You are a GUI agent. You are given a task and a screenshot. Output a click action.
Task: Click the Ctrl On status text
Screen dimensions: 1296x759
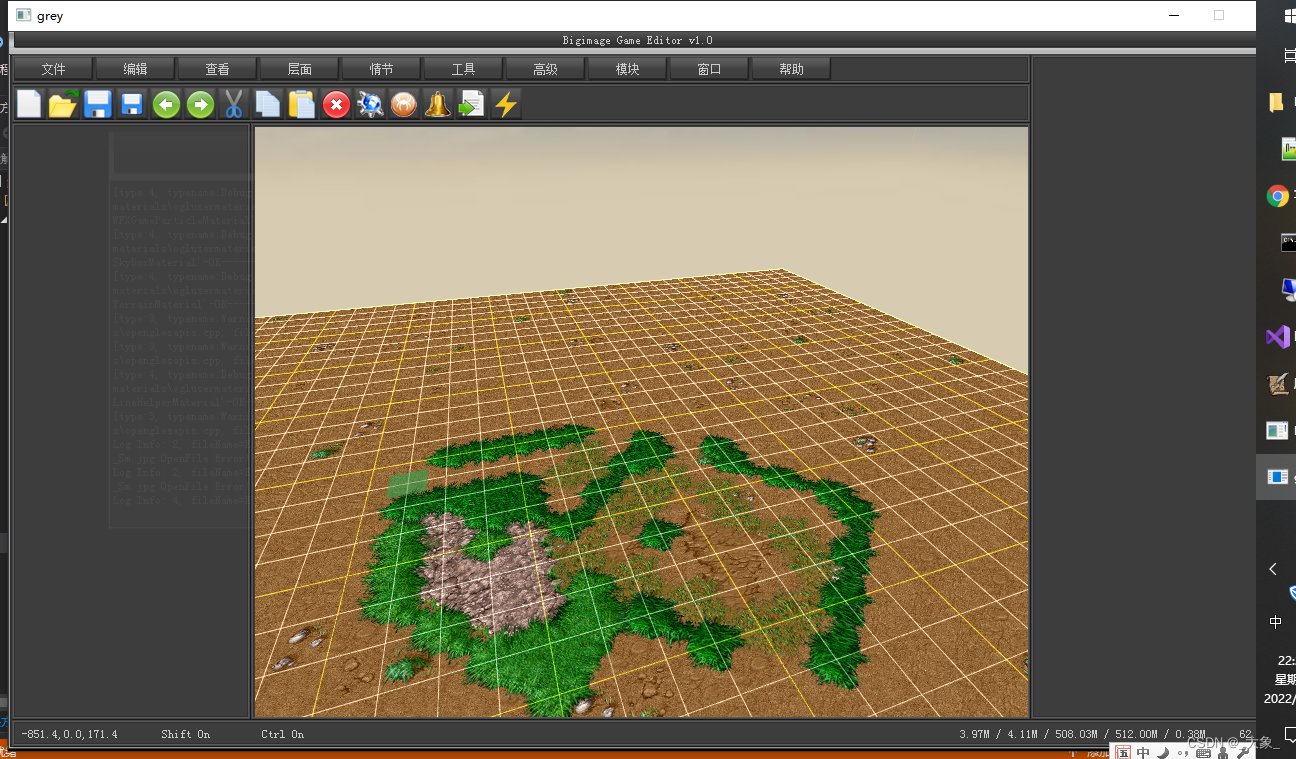pos(283,734)
